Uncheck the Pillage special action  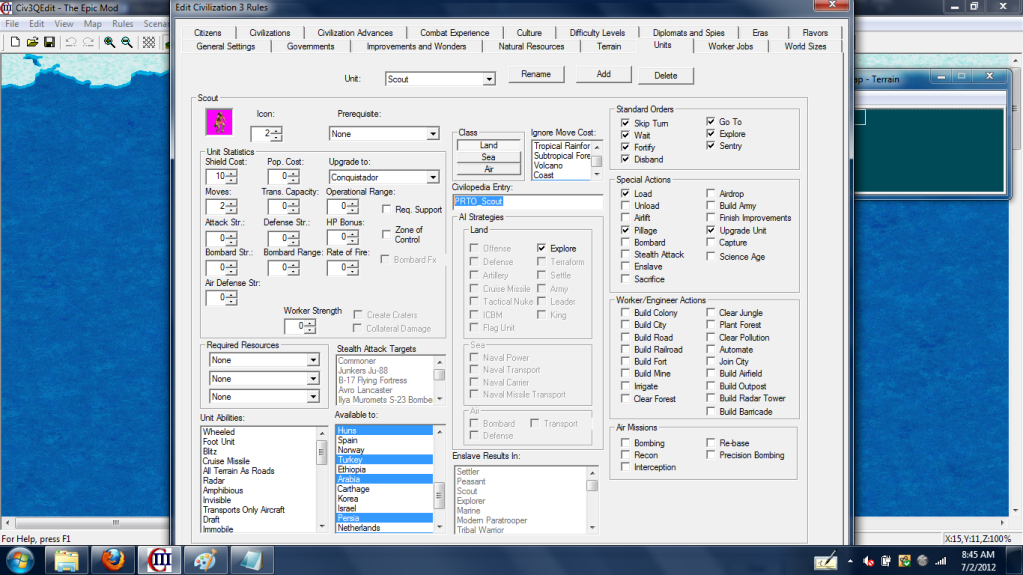coord(625,230)
